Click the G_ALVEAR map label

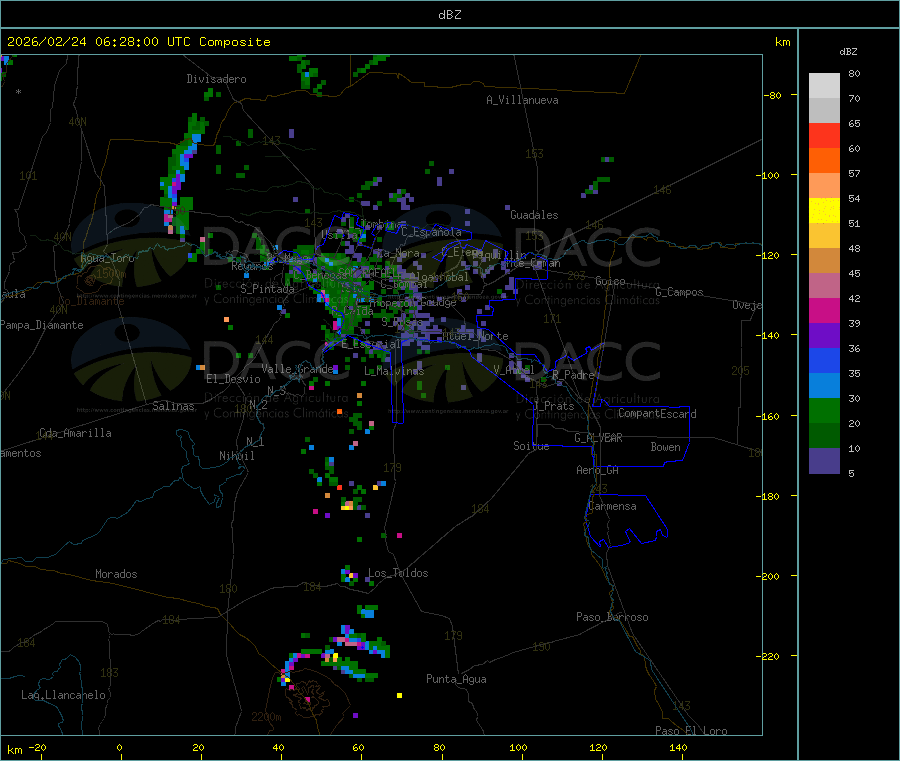pos(598,438)
